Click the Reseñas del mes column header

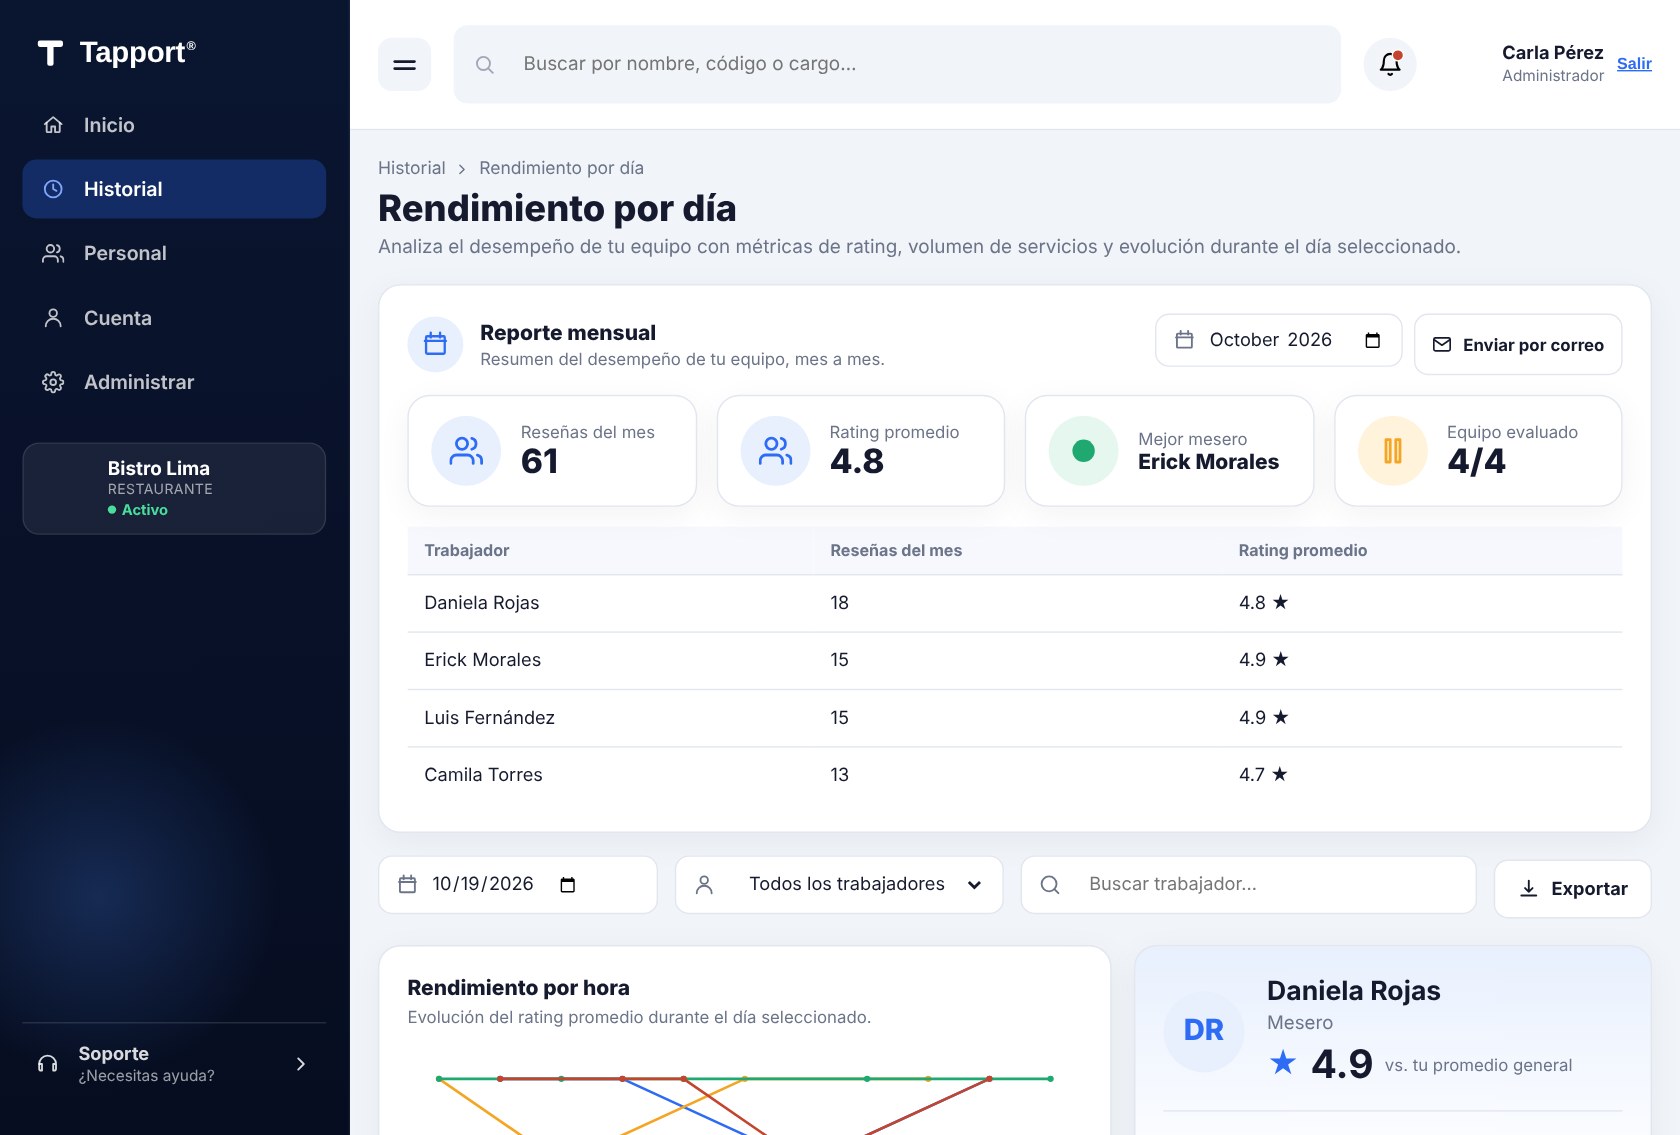[896, 551]
